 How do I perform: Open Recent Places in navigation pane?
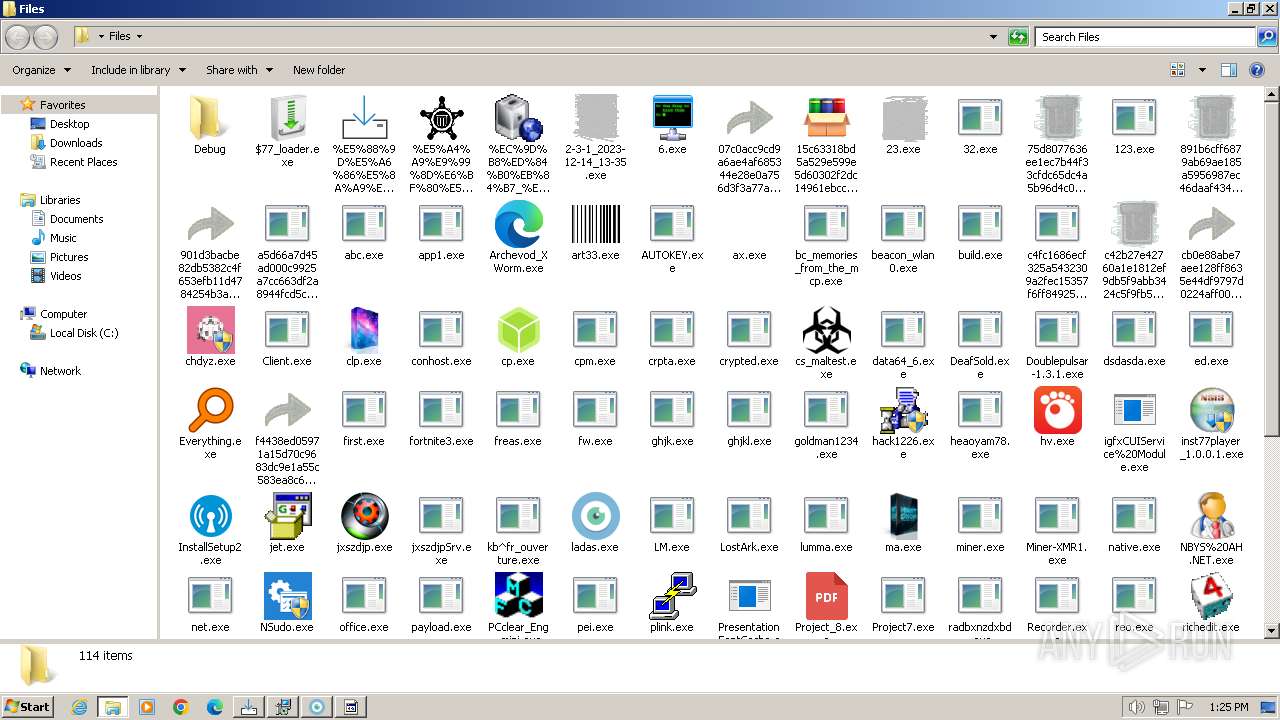click(x=83, y=162)
